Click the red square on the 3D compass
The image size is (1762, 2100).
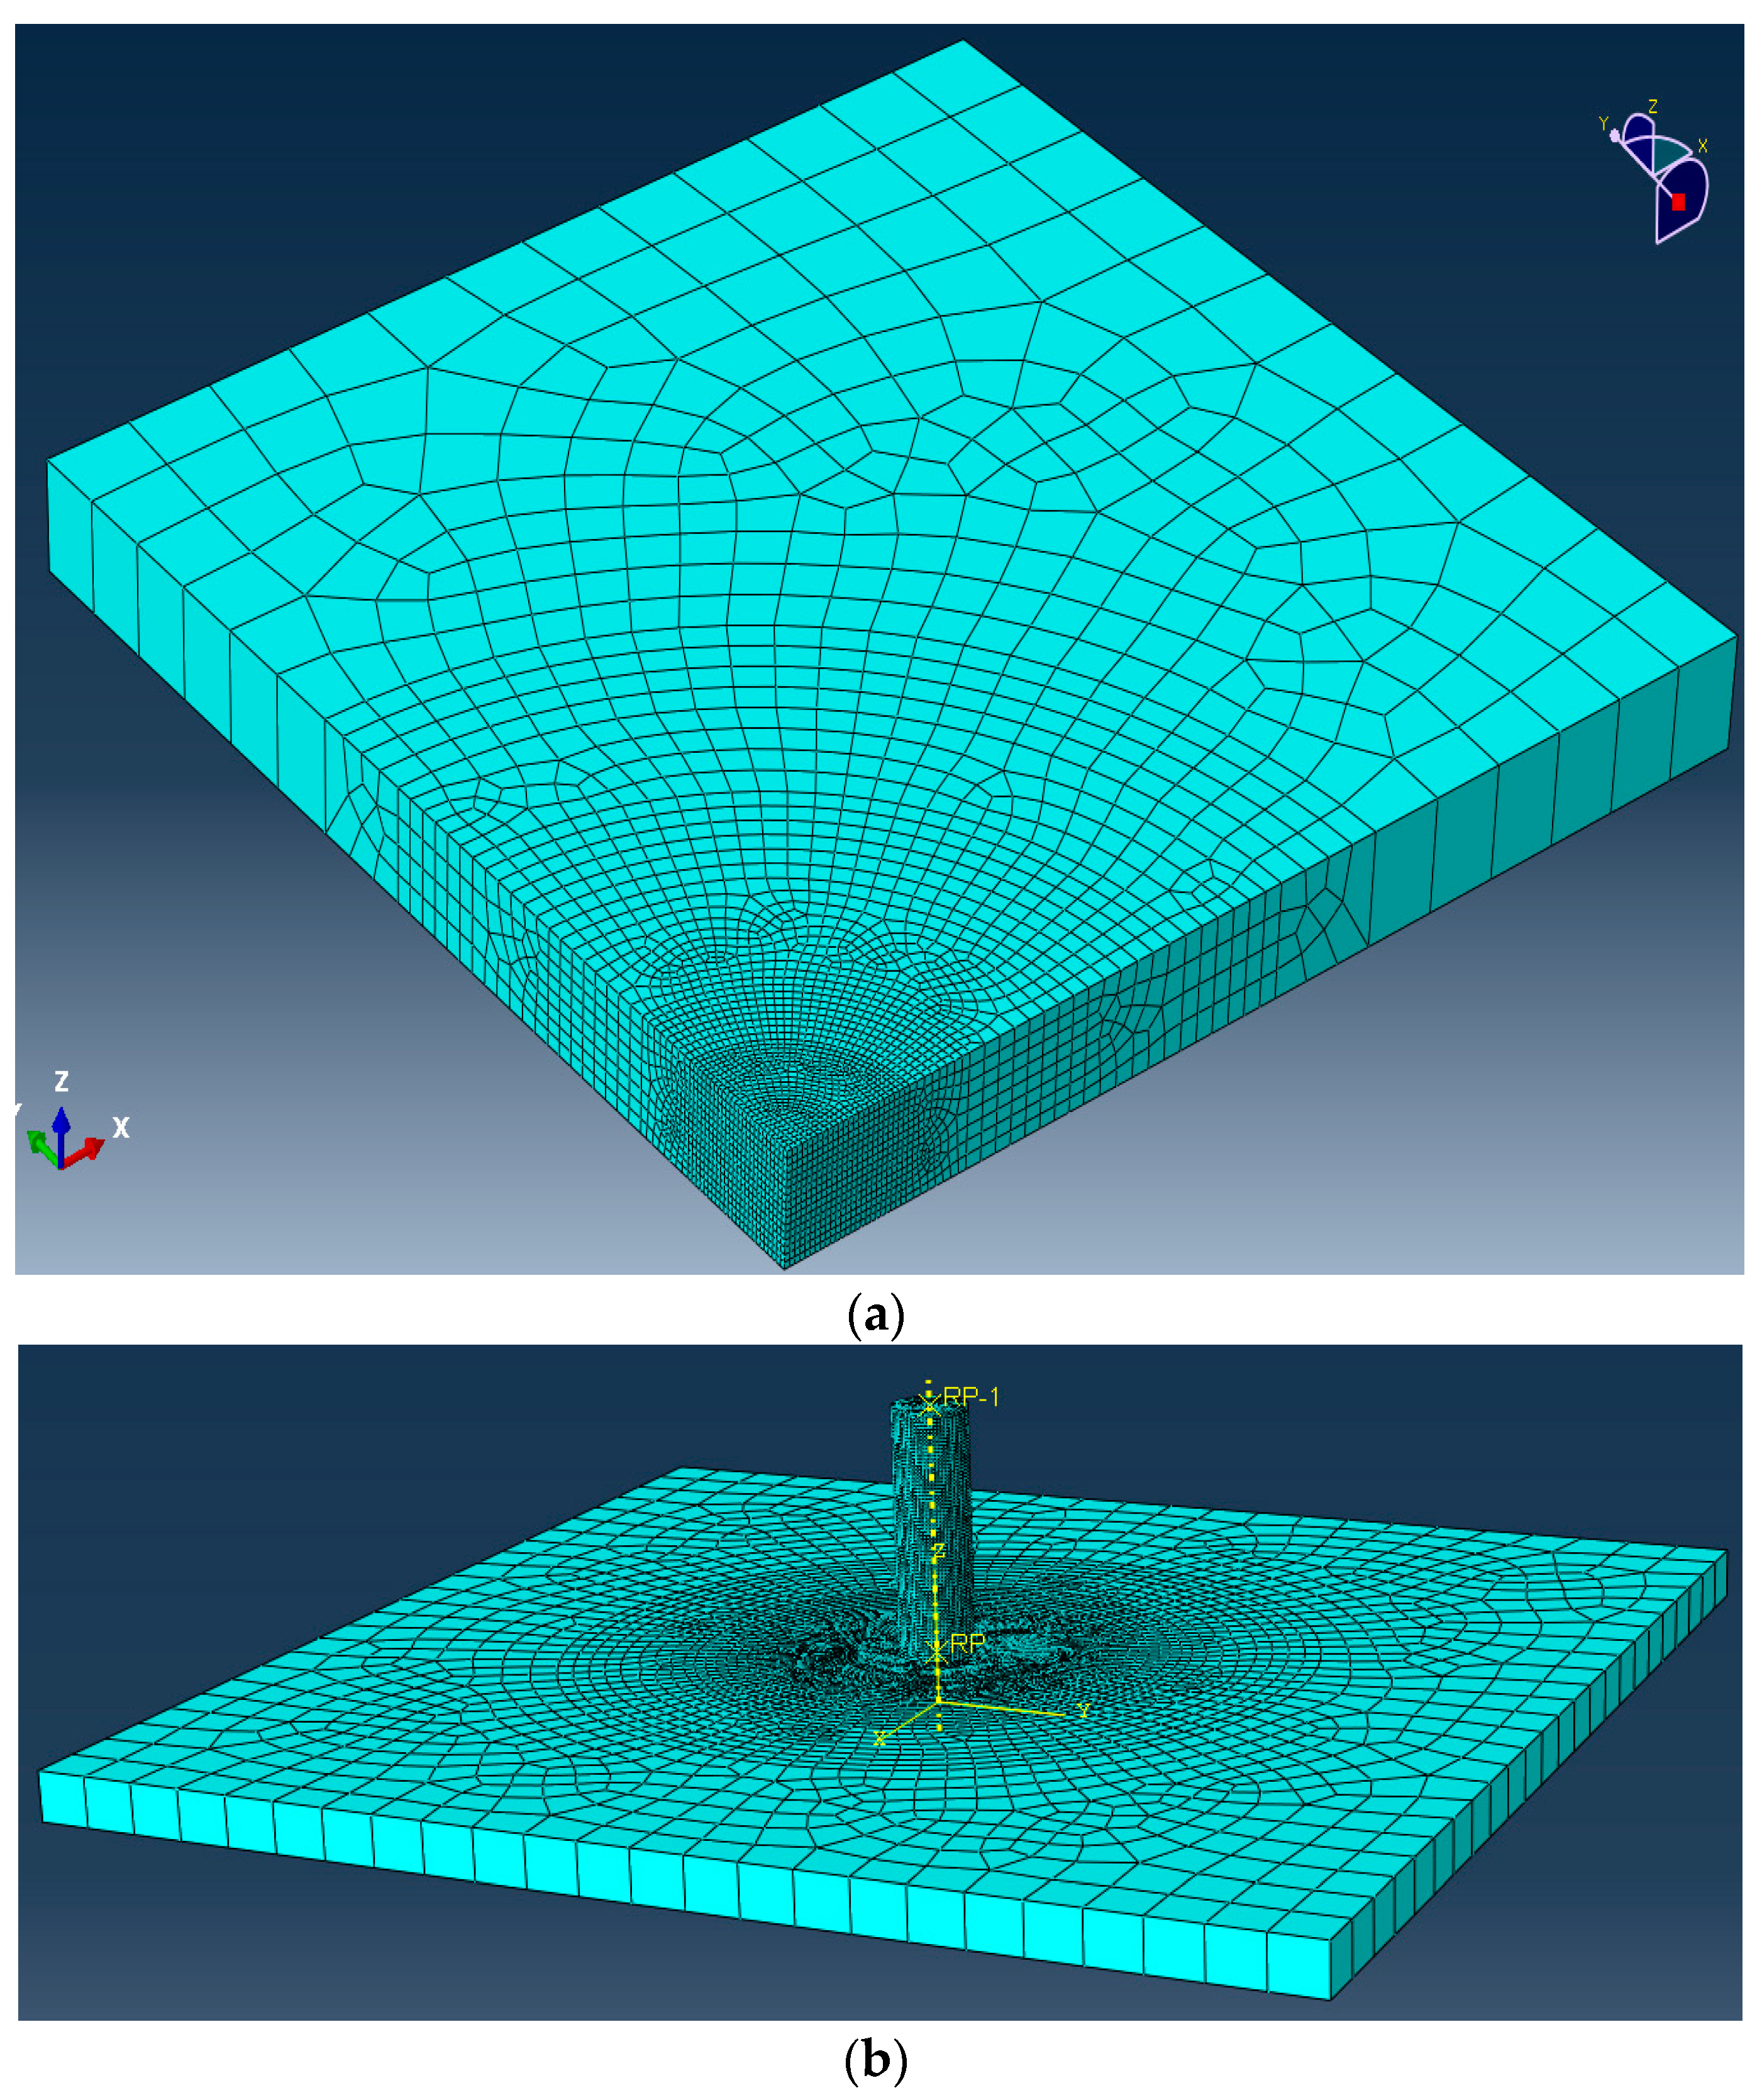pyautogui.click(x=1678, y=202)
